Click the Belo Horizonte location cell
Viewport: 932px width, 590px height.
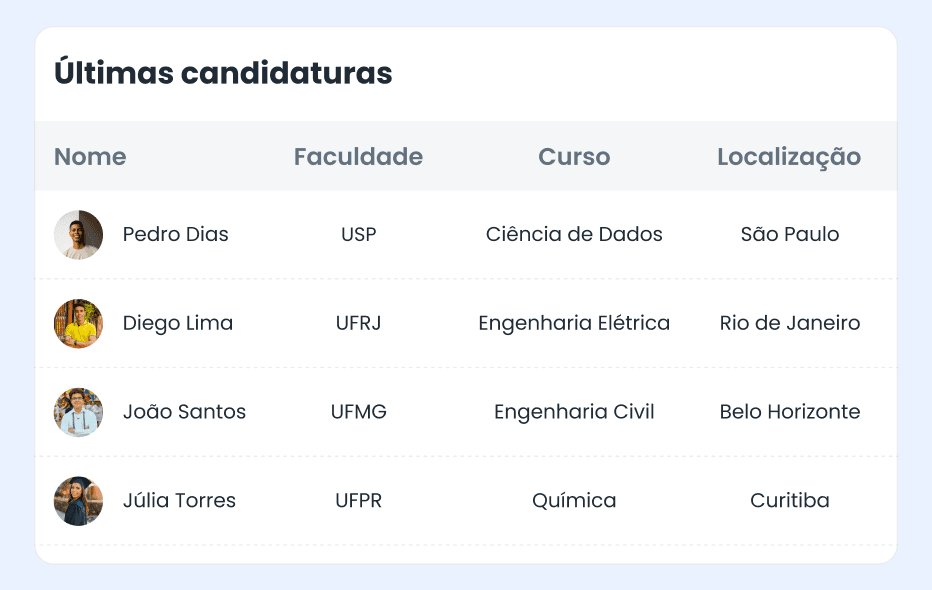789,412
